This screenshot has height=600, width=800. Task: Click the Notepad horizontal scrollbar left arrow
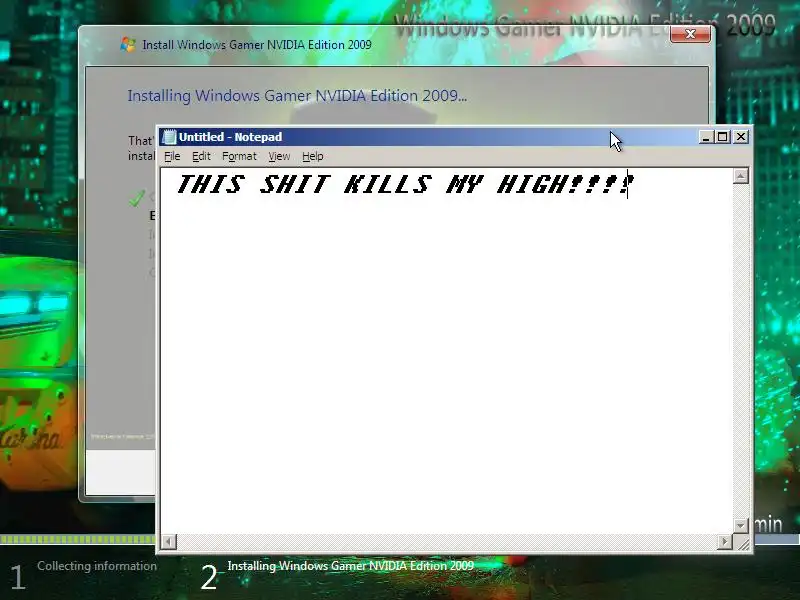coord(169,541)
